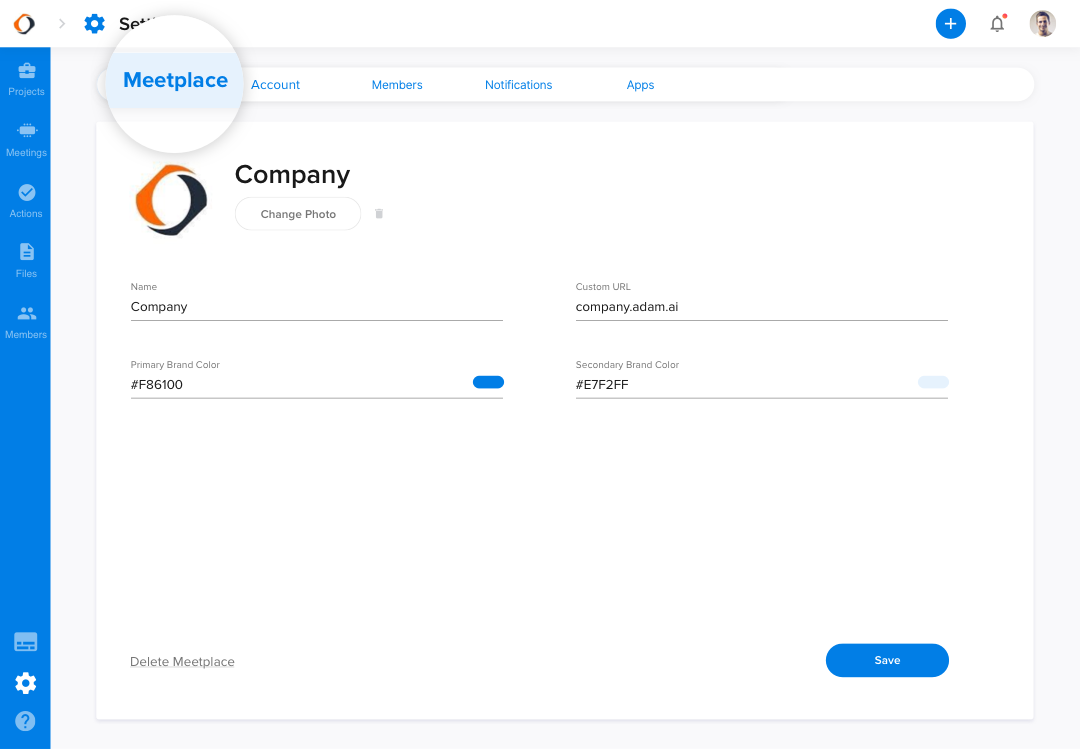Open settings gear at sidebar bottom
Image resolution: width=1080 pixels, height=749 pixels.
(26, 684)
